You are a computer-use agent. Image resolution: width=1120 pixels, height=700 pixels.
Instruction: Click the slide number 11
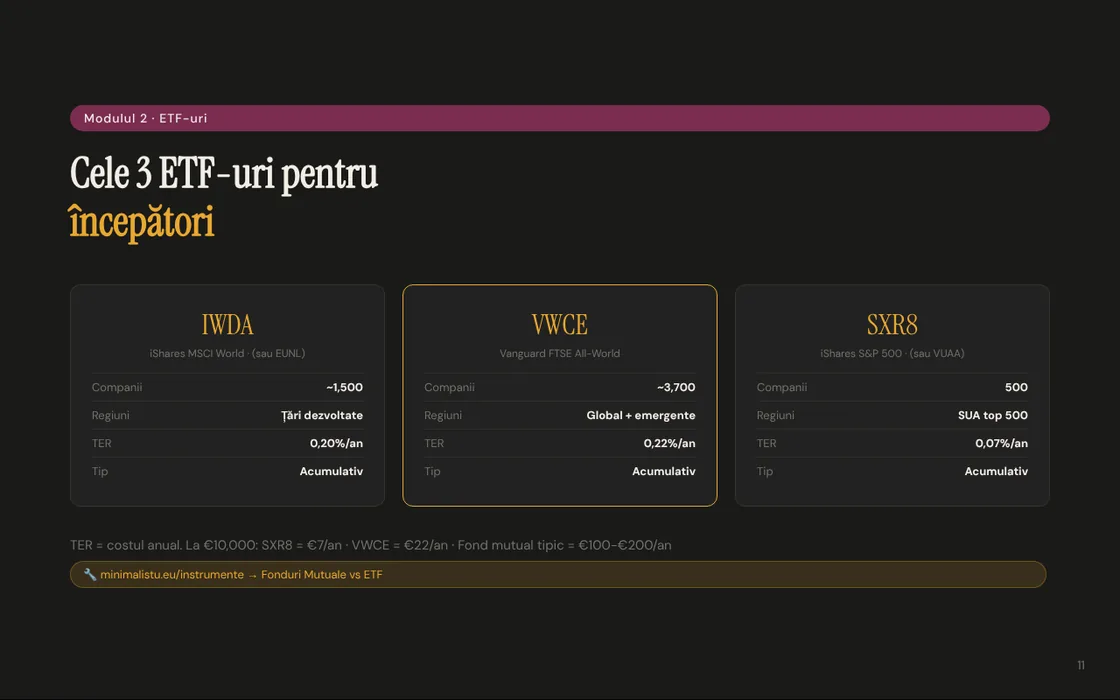tap(1081, 665)
